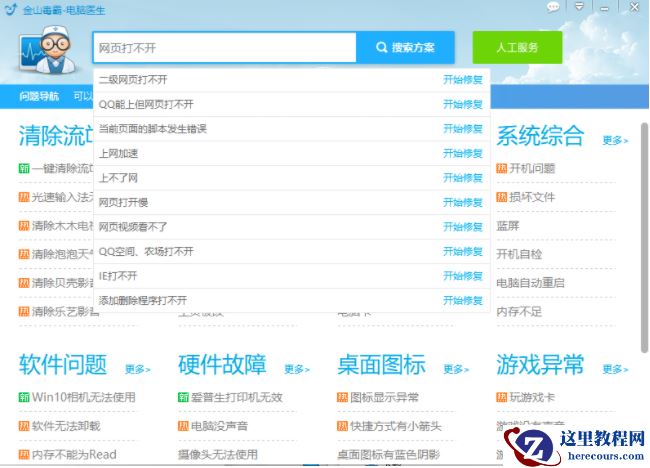The width and height of the screenshot is (650, 468).
Task: Click the feedback chat bubble icon
Action: (x=553, y=7)
